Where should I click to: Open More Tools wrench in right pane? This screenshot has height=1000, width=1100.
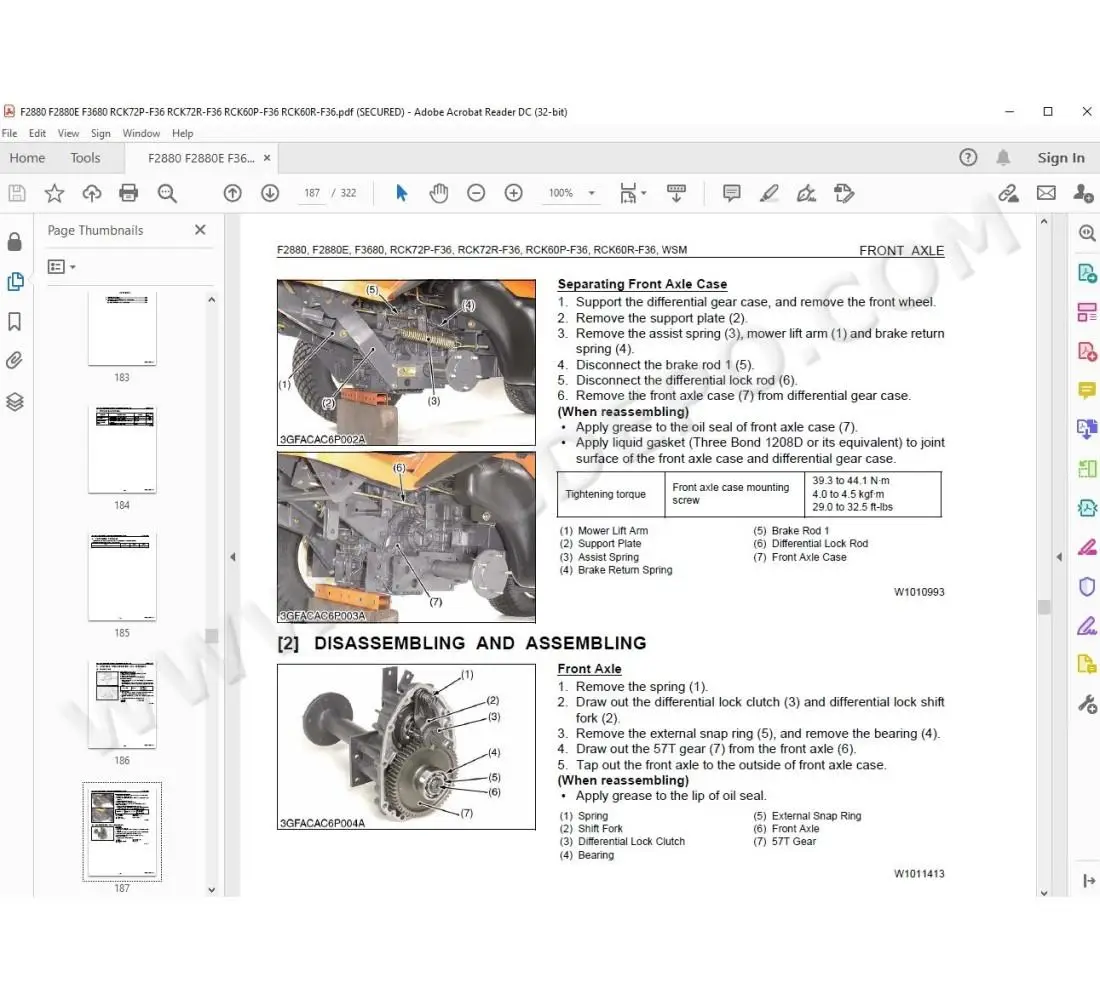[x=1087, y=704]
